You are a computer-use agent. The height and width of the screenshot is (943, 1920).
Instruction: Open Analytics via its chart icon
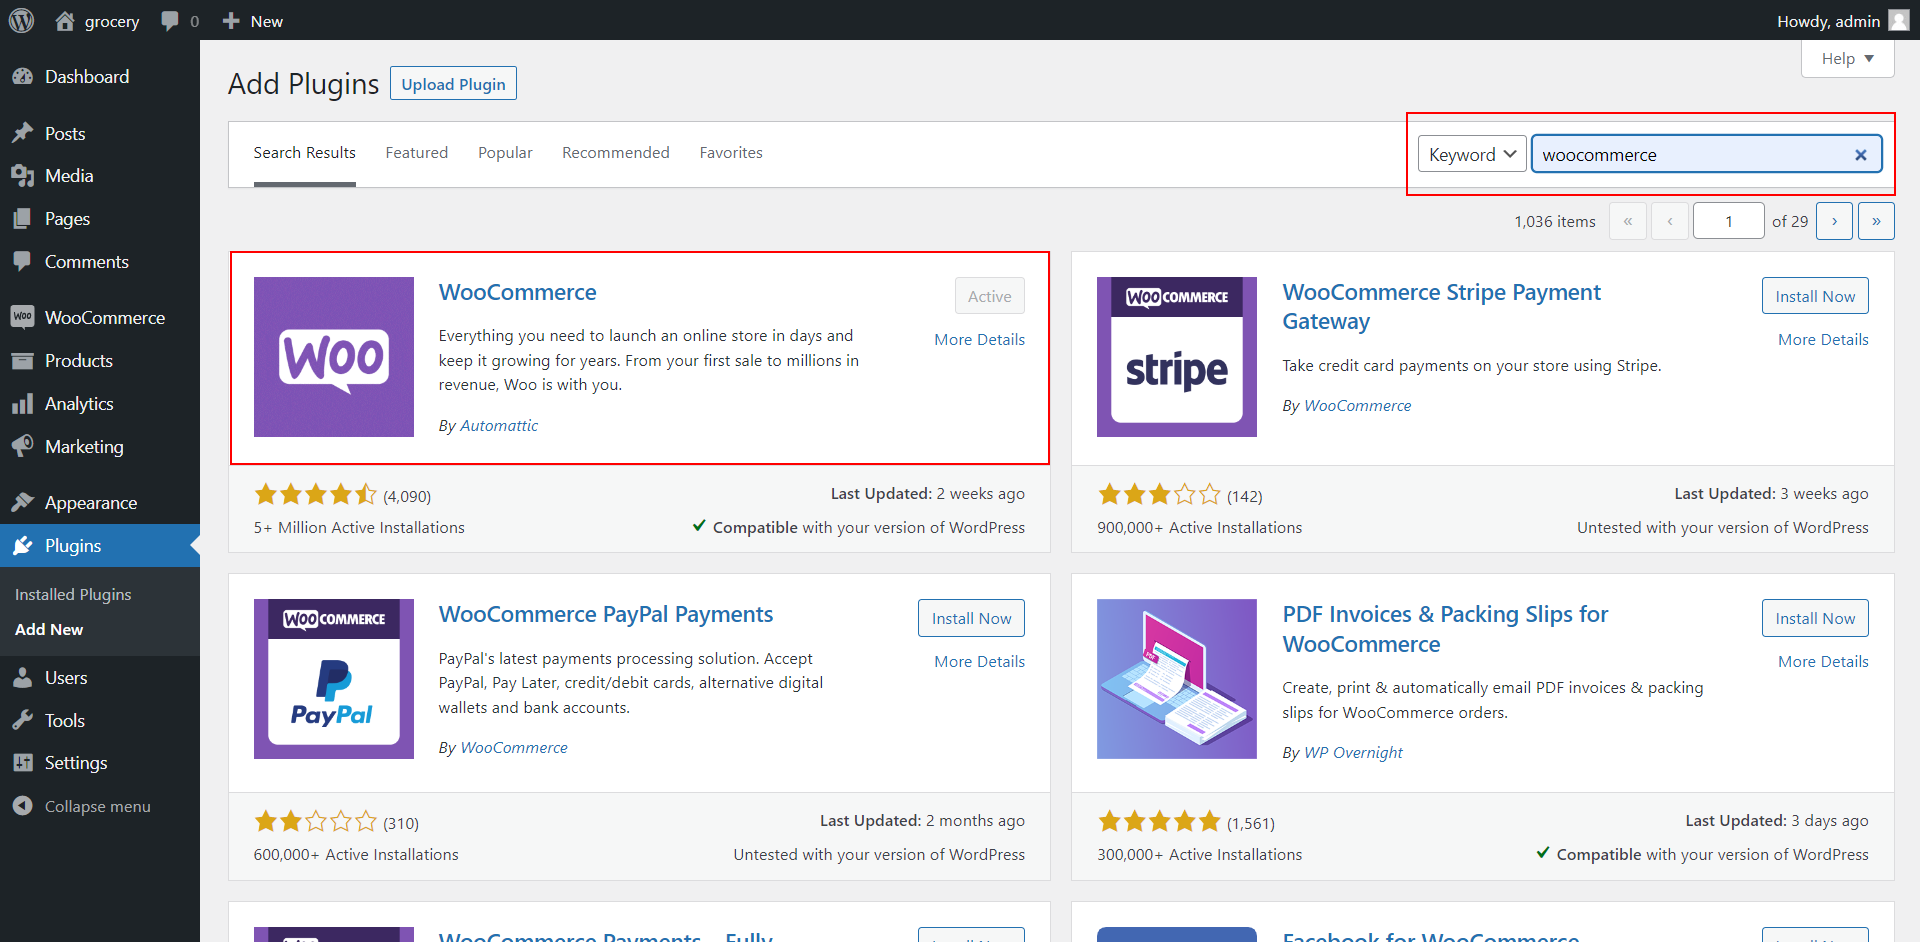24,403
